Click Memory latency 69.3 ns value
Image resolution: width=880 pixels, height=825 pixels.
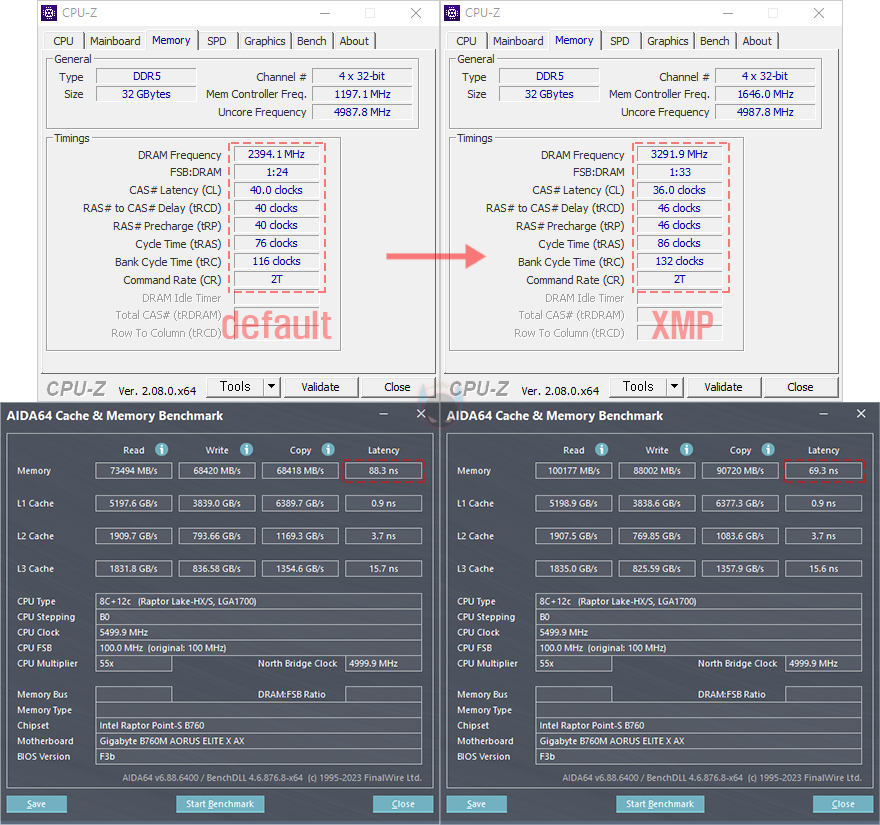click(823, 470)
